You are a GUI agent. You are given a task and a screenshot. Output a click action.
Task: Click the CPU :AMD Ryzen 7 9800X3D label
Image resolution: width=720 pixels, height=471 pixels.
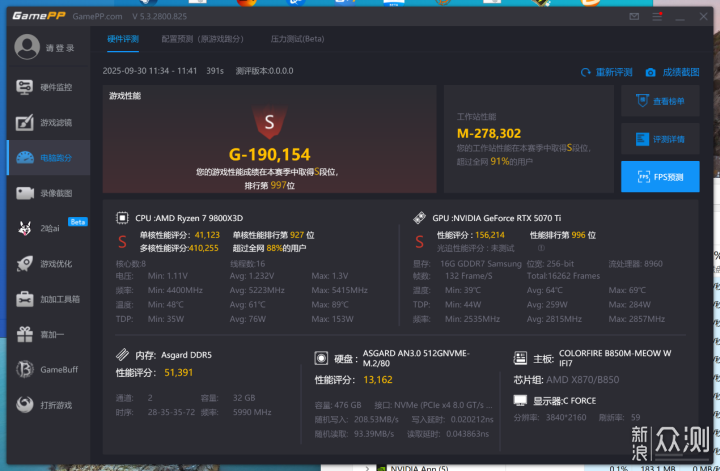click(x=189, y=218)
